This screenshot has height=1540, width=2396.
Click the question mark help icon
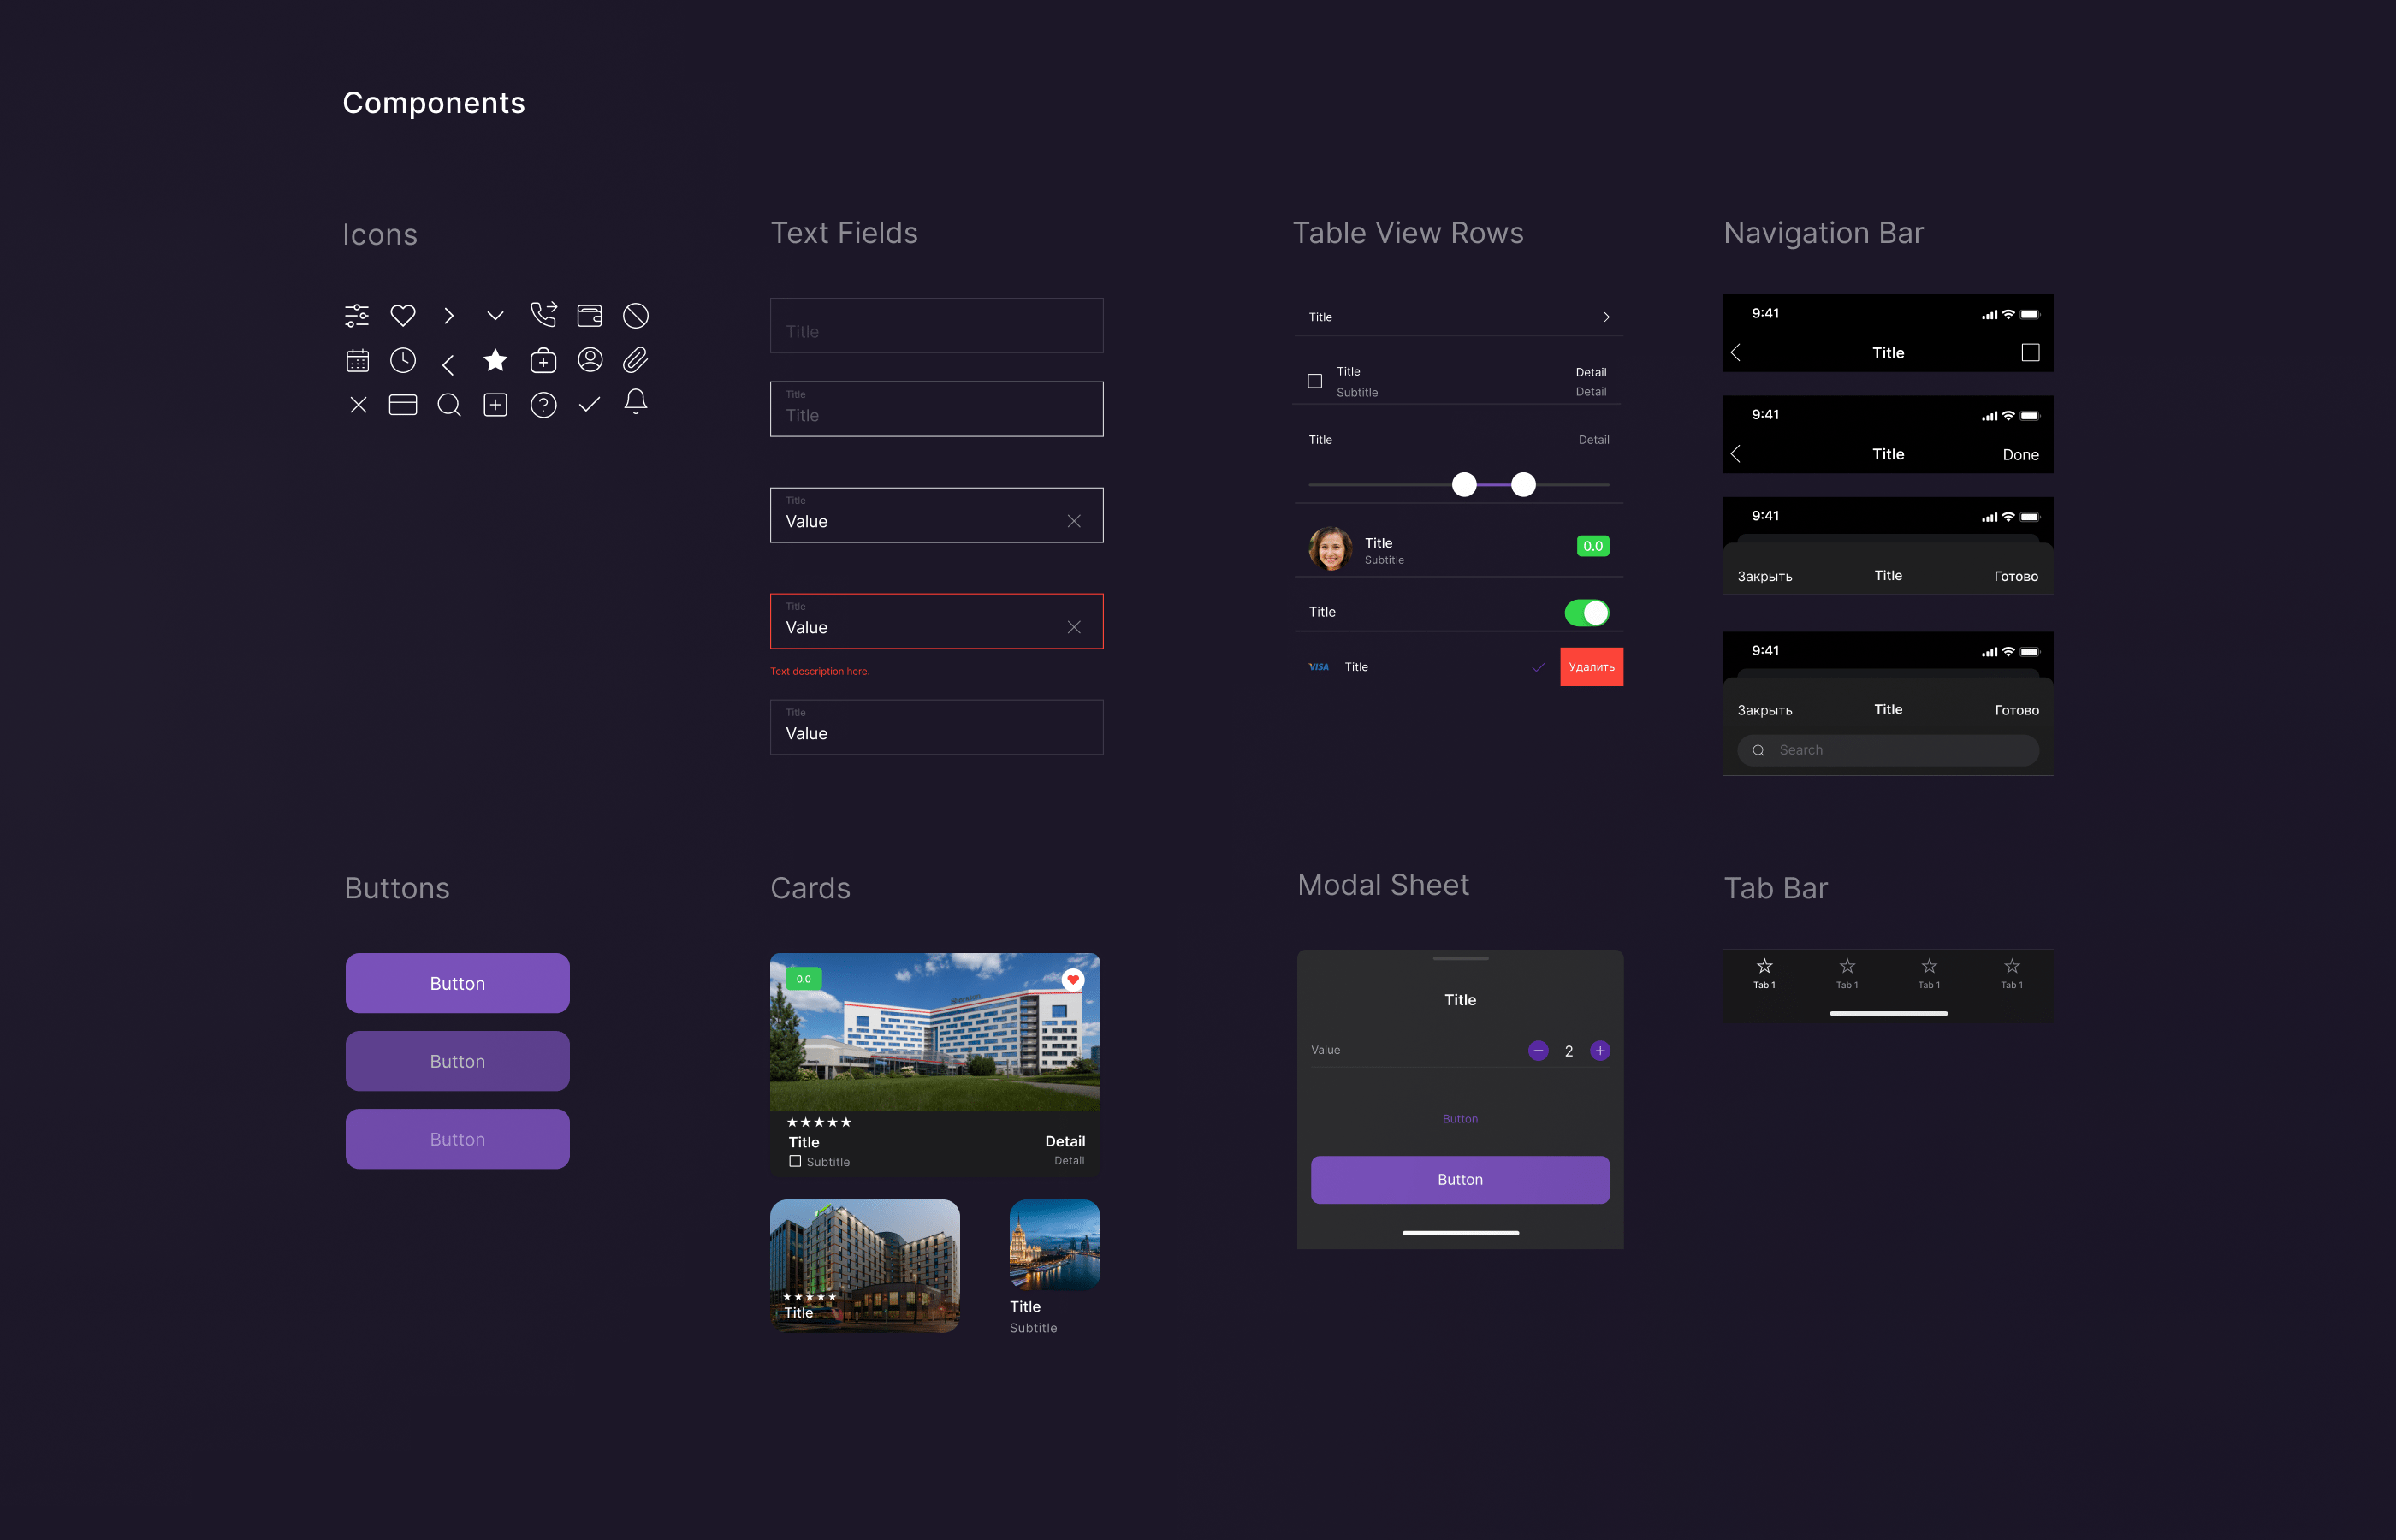coord(543,405)
